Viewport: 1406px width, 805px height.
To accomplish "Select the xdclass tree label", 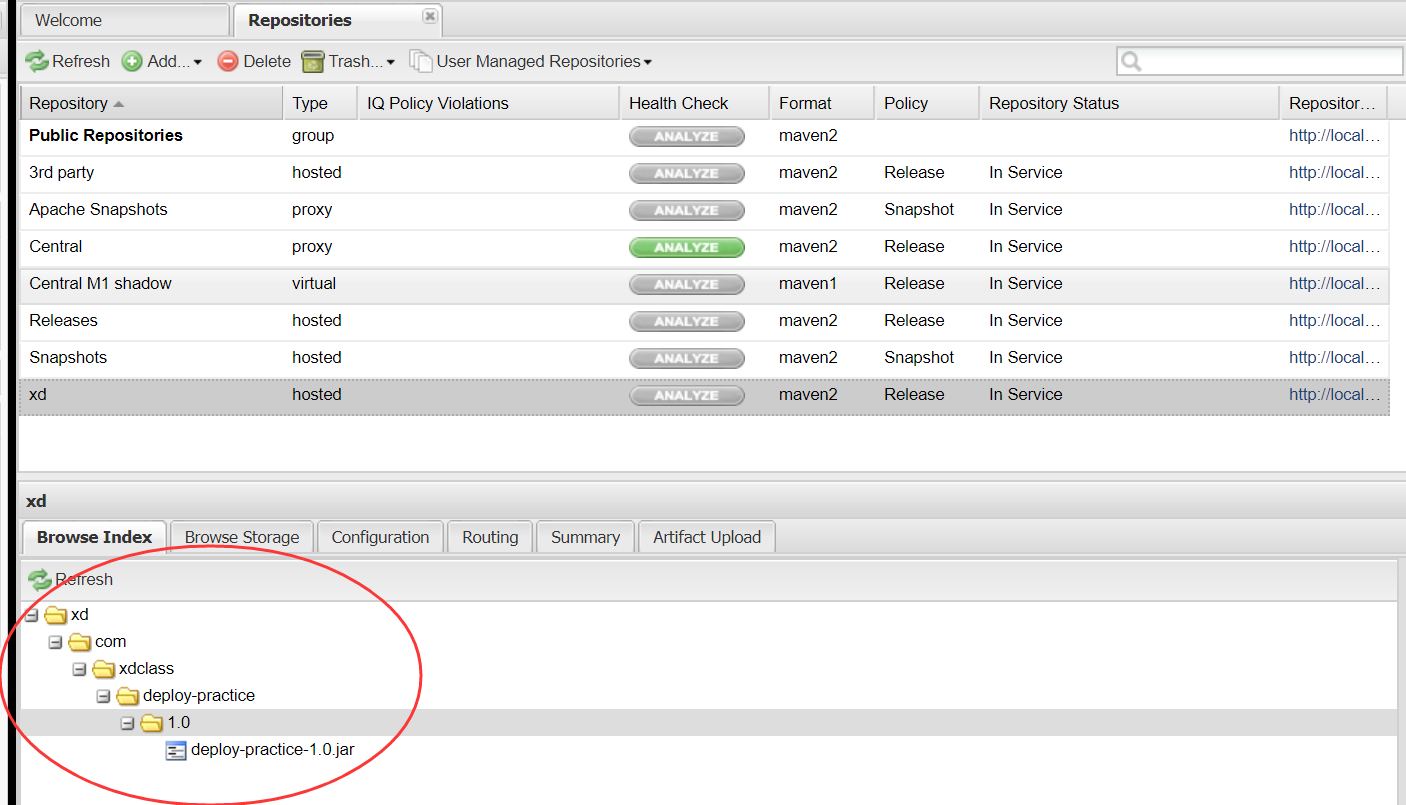I will click(146, 669).
